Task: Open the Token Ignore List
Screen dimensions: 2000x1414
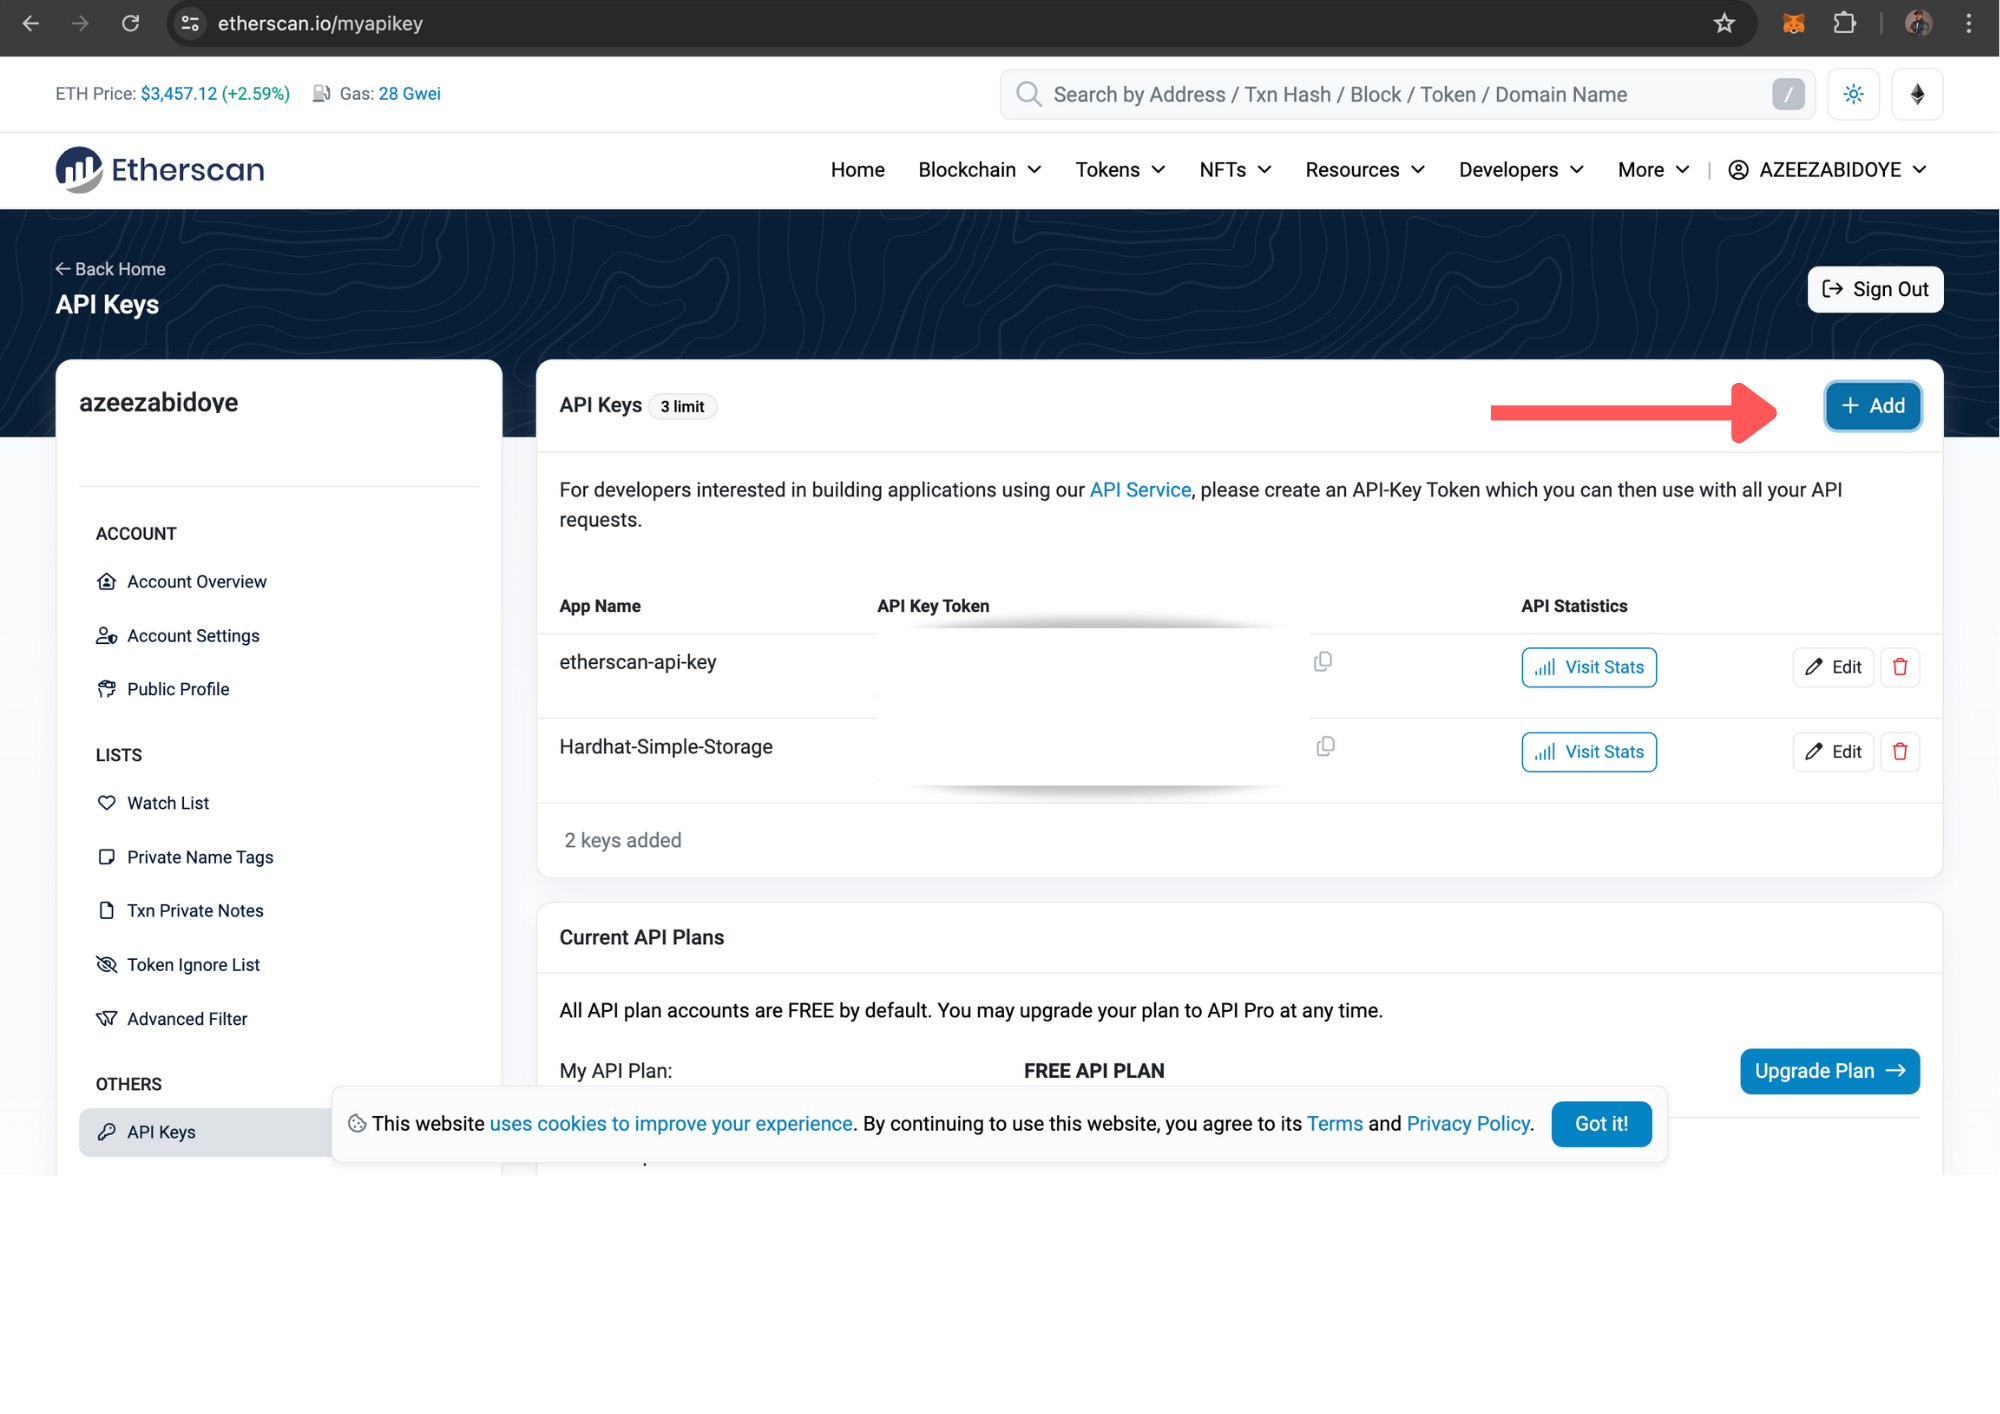Action: coord(193,964)
